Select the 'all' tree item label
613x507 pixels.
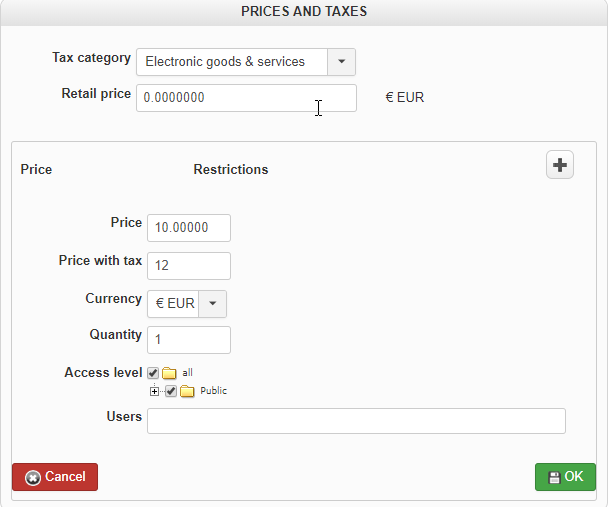click(187, 373)
